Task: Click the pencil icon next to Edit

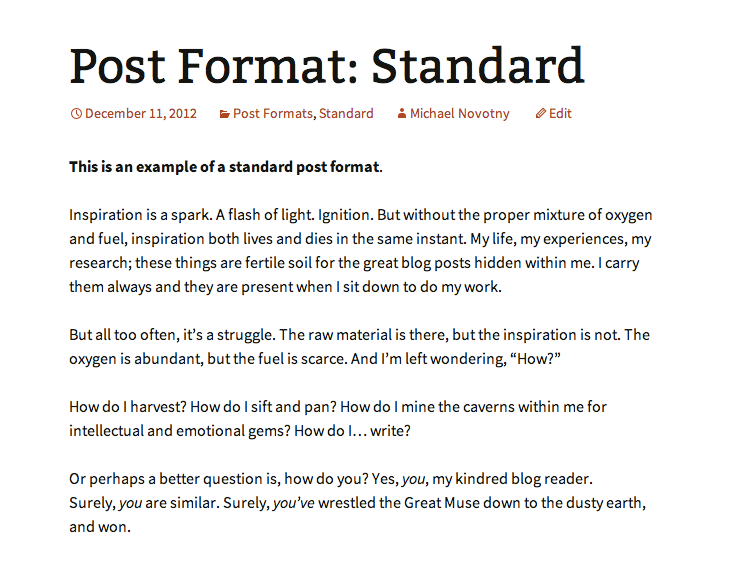Action: (x=541, y=114)
